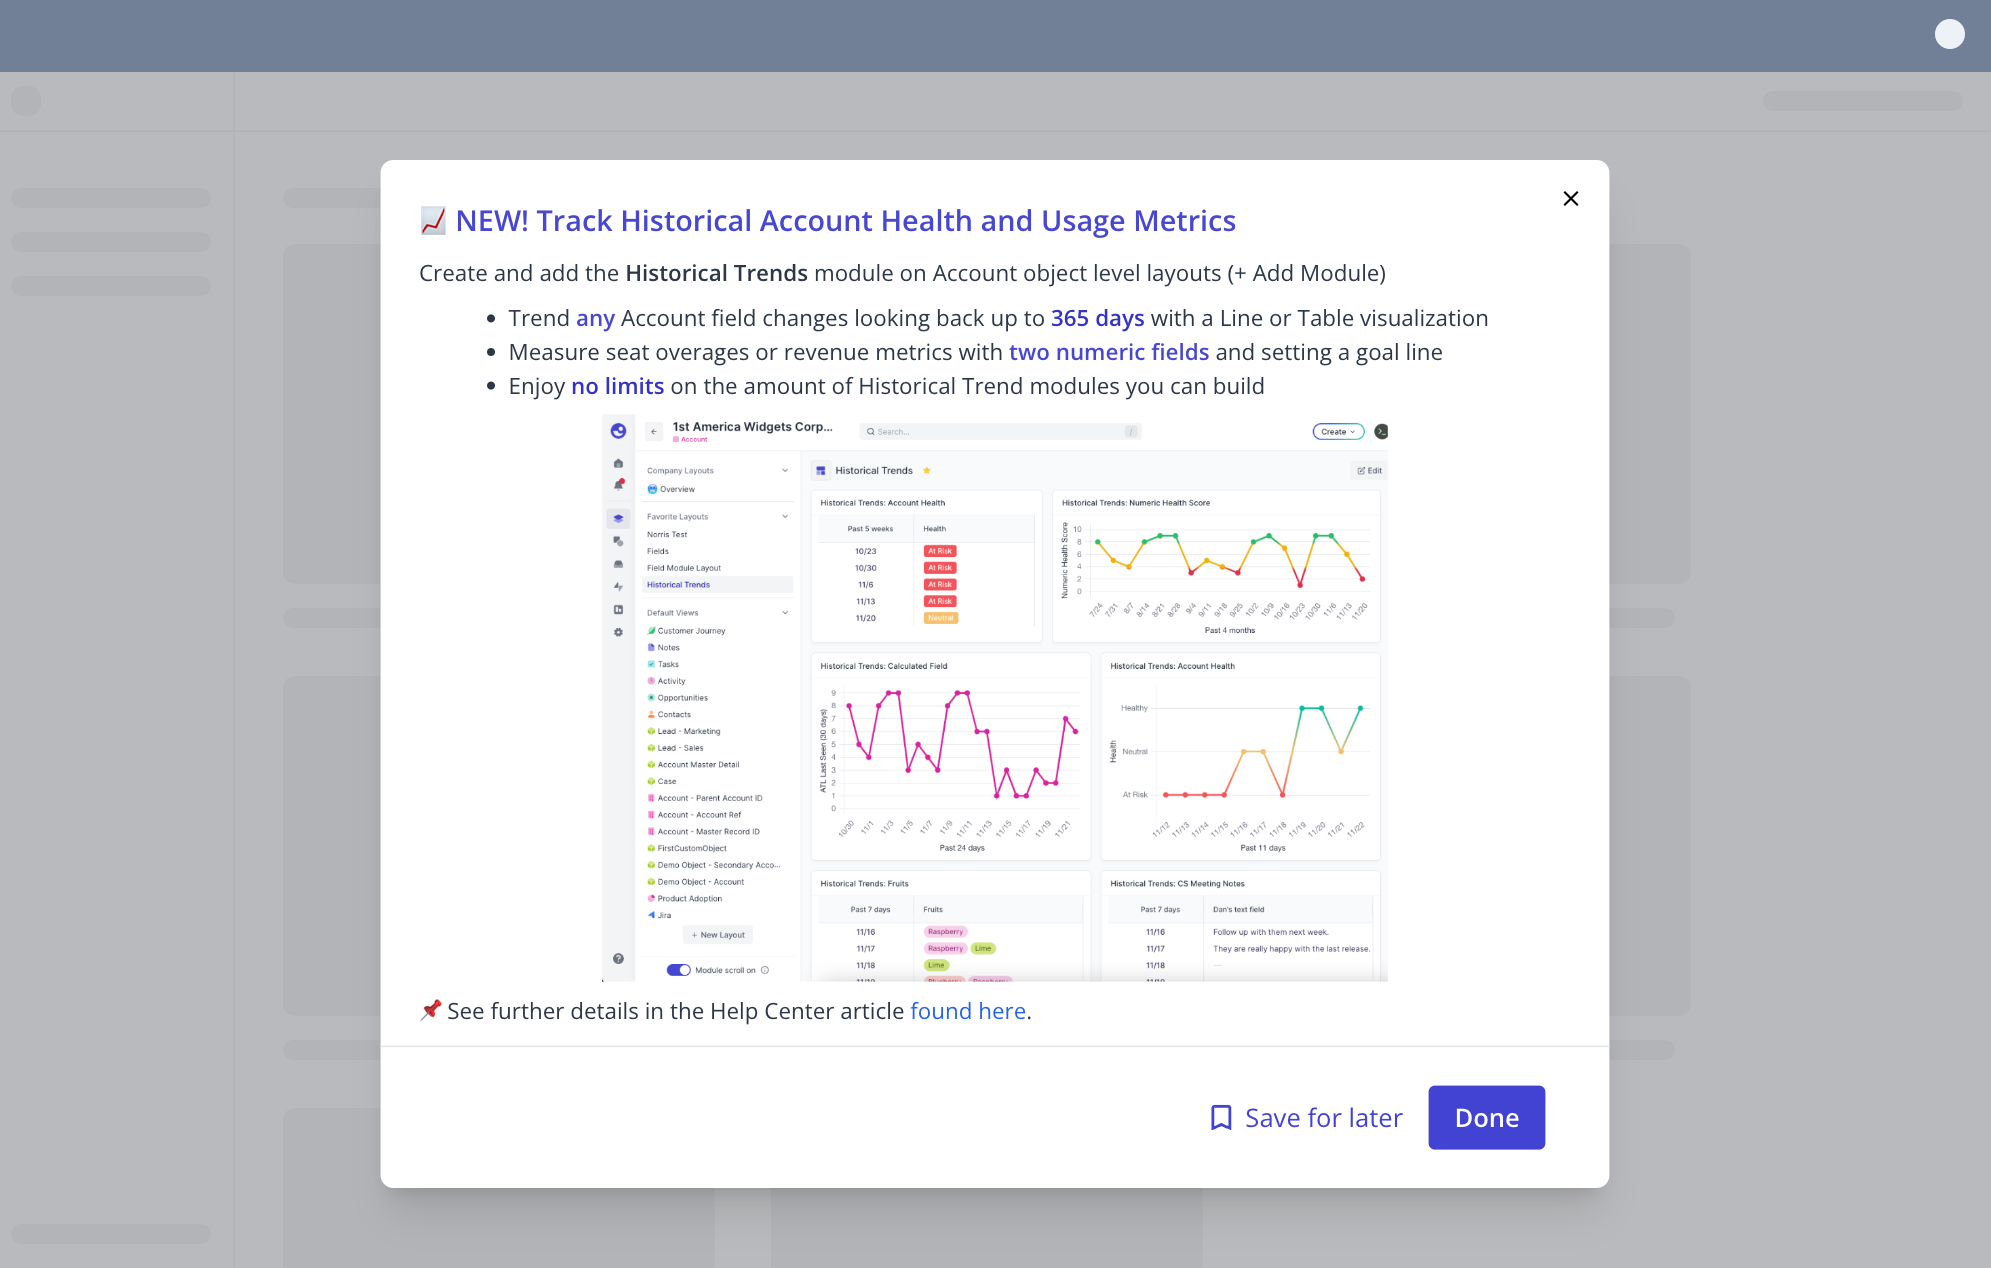Screen dimensions: 1991x1268
Task: Click the terminal avatar icon beside Create
Action: [x=1381, y=432]
